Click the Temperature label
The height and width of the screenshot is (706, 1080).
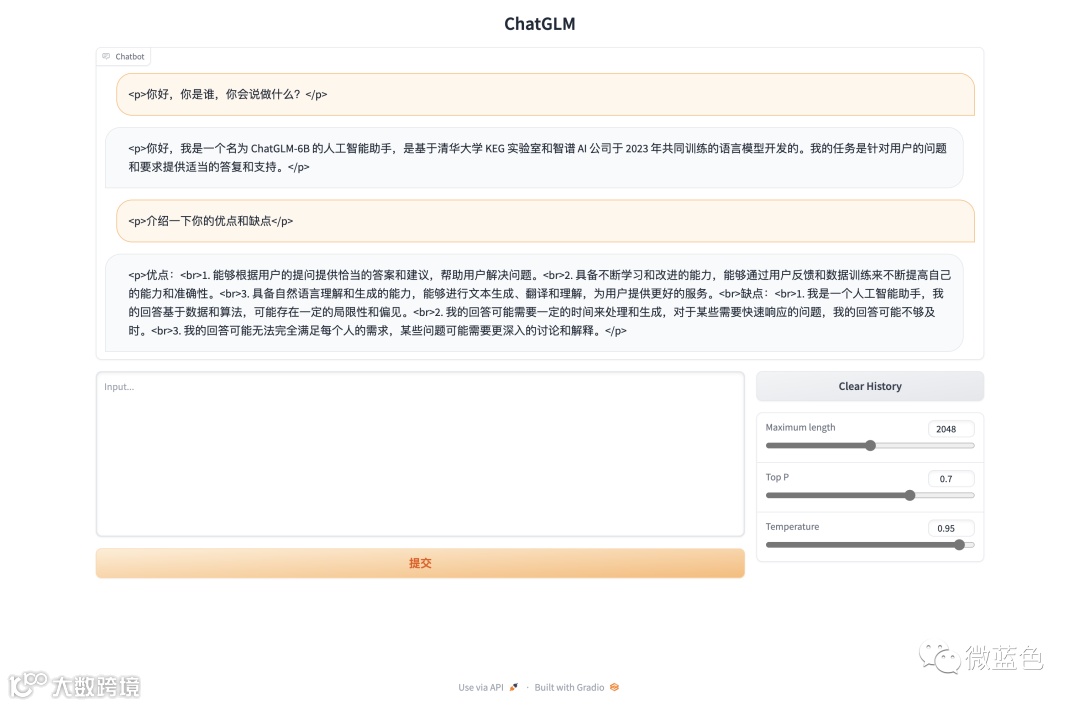pyautogui.click(x=792, y=526)
